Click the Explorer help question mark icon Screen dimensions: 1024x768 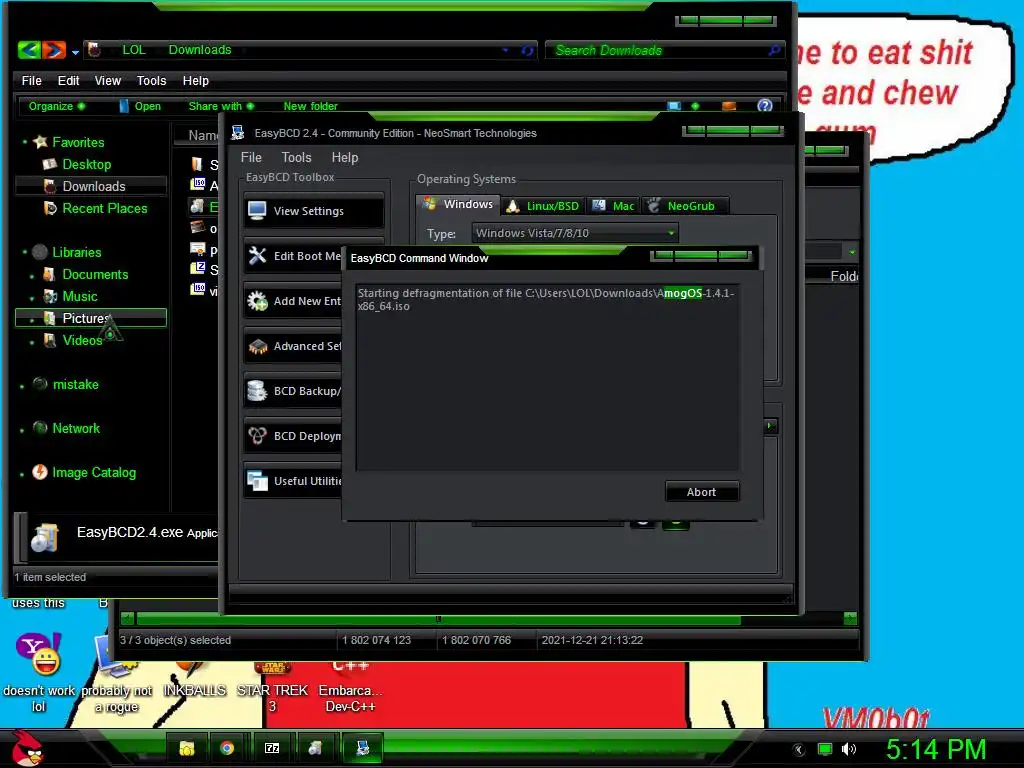[x=765, y=106]
